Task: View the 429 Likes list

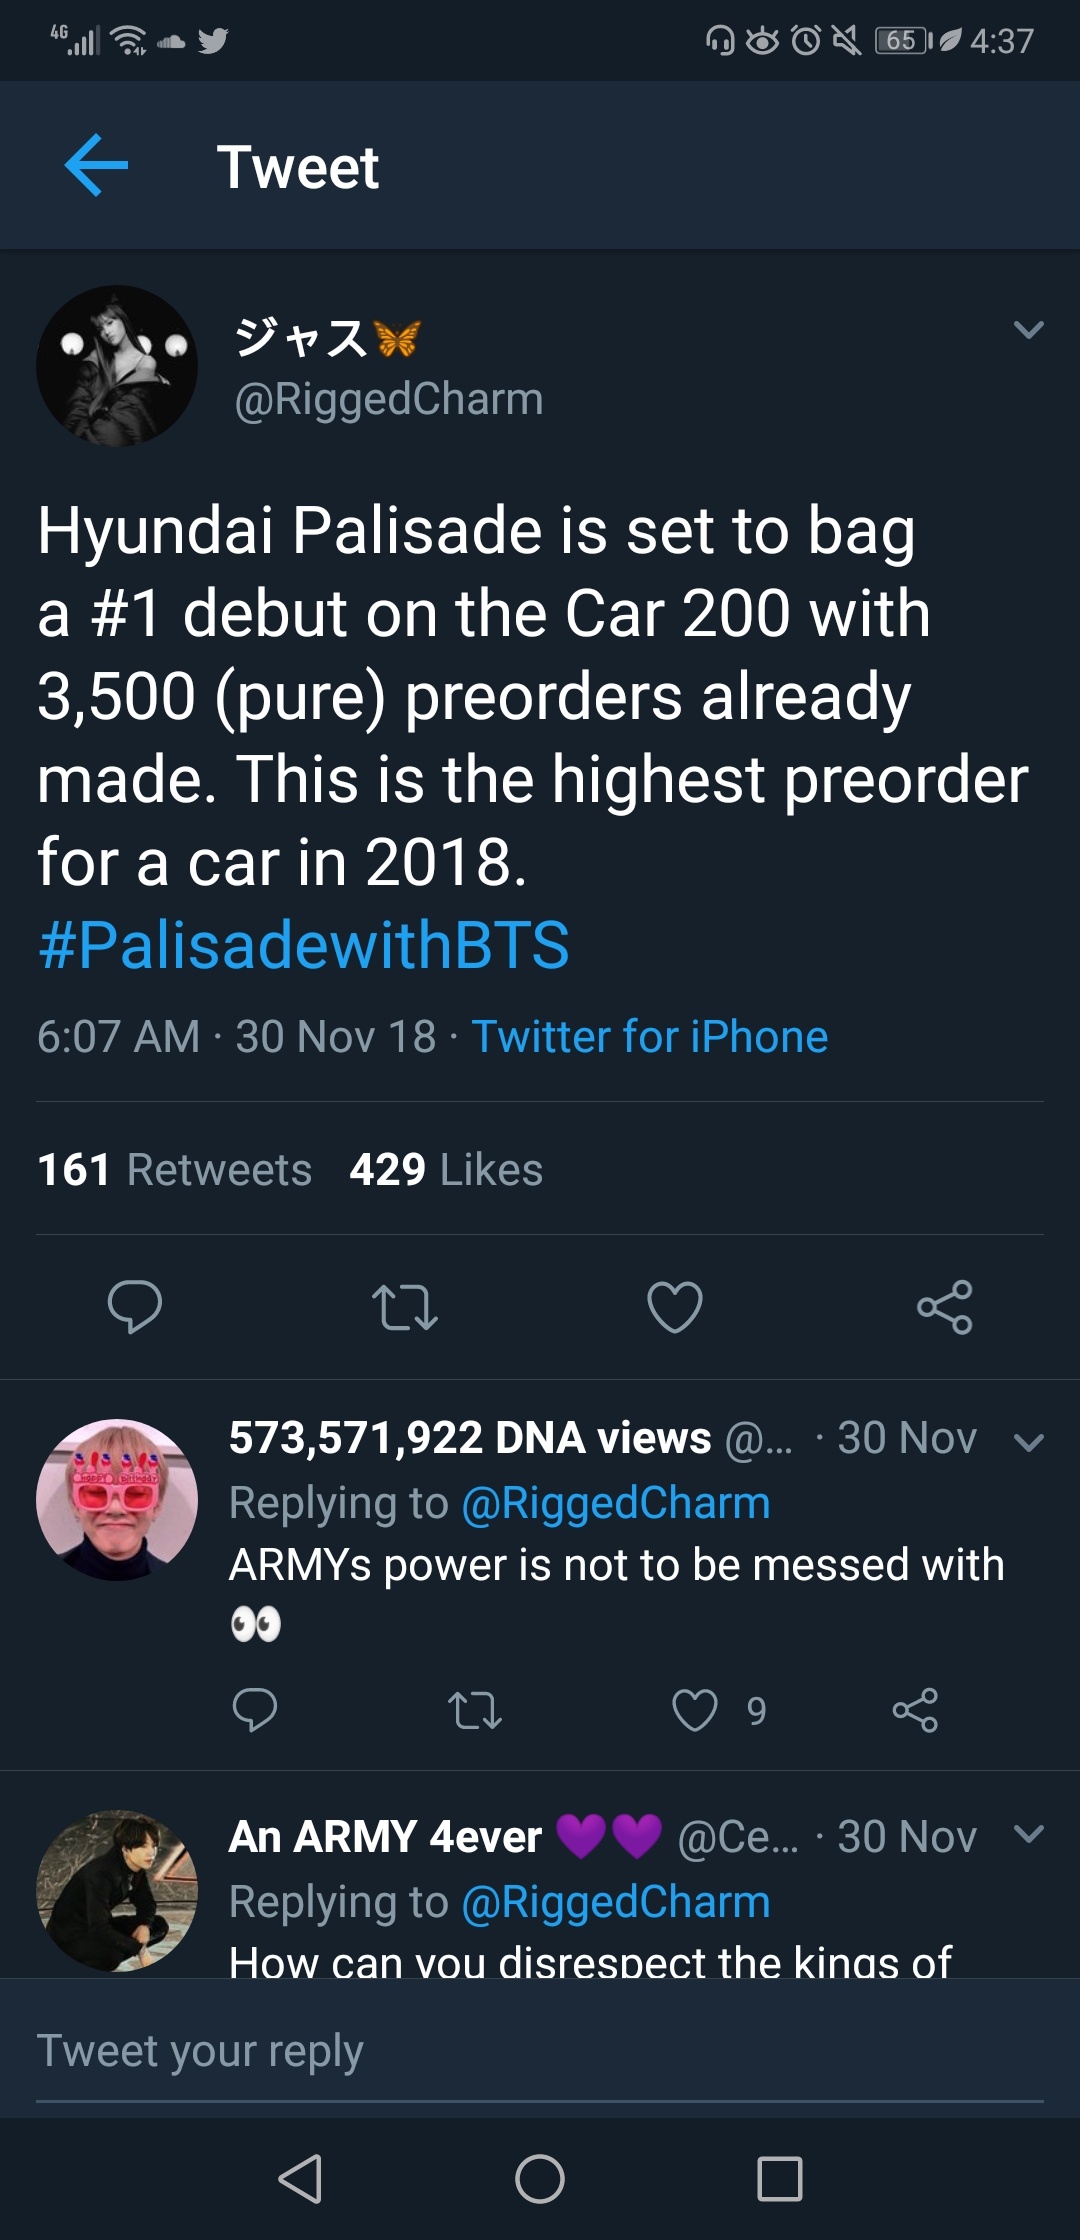Action: point(446,1169)
